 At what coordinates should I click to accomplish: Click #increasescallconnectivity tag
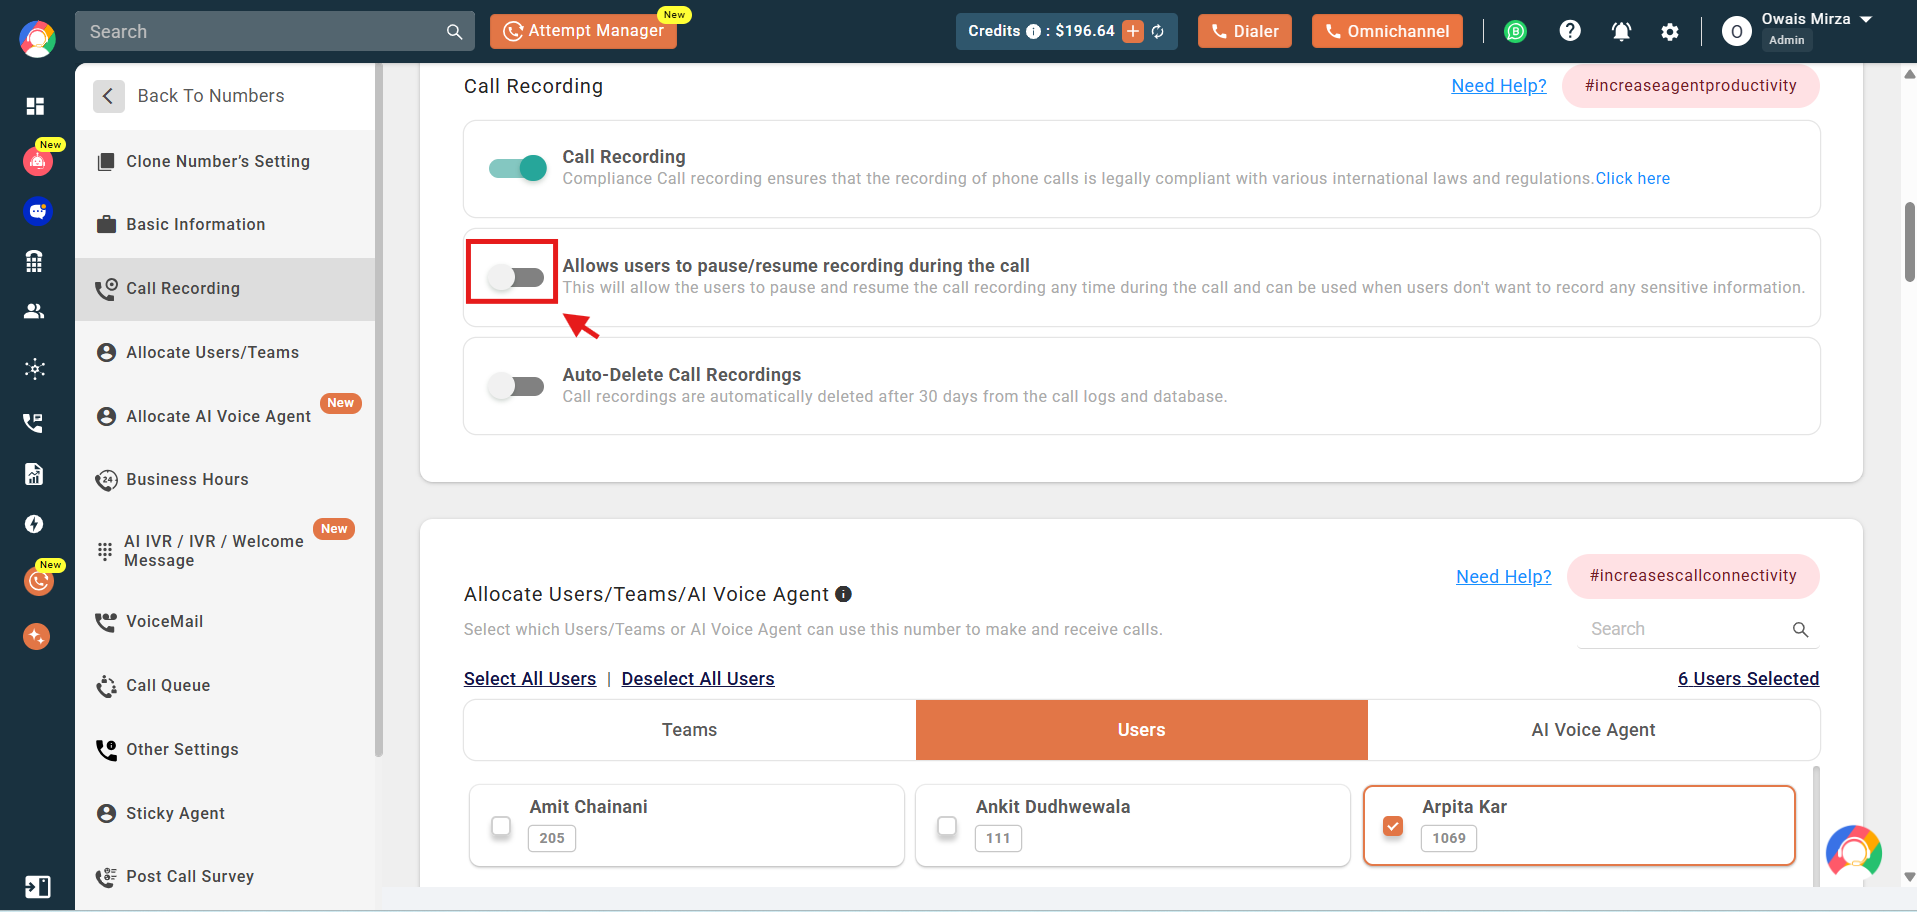pos(1693,576)
